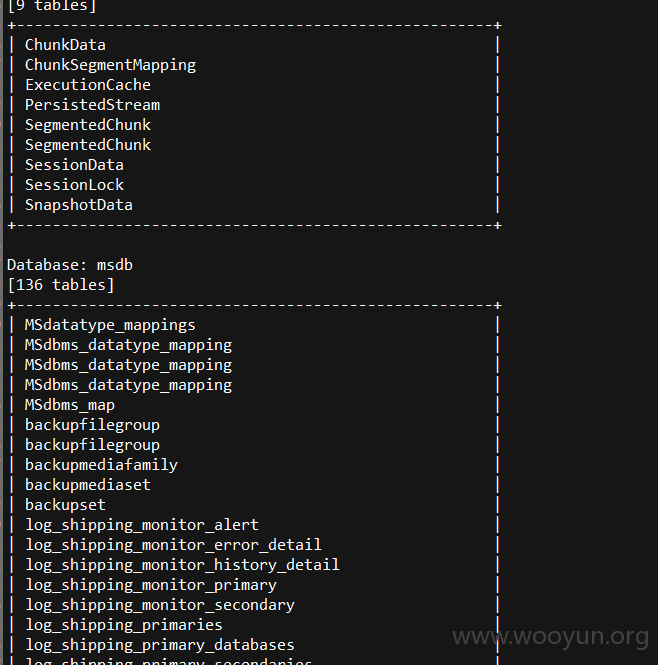This screenshot has width=658, height=665.
Task: Select log_shipping_monitor_primary table
Action: (x=151, y=585)
